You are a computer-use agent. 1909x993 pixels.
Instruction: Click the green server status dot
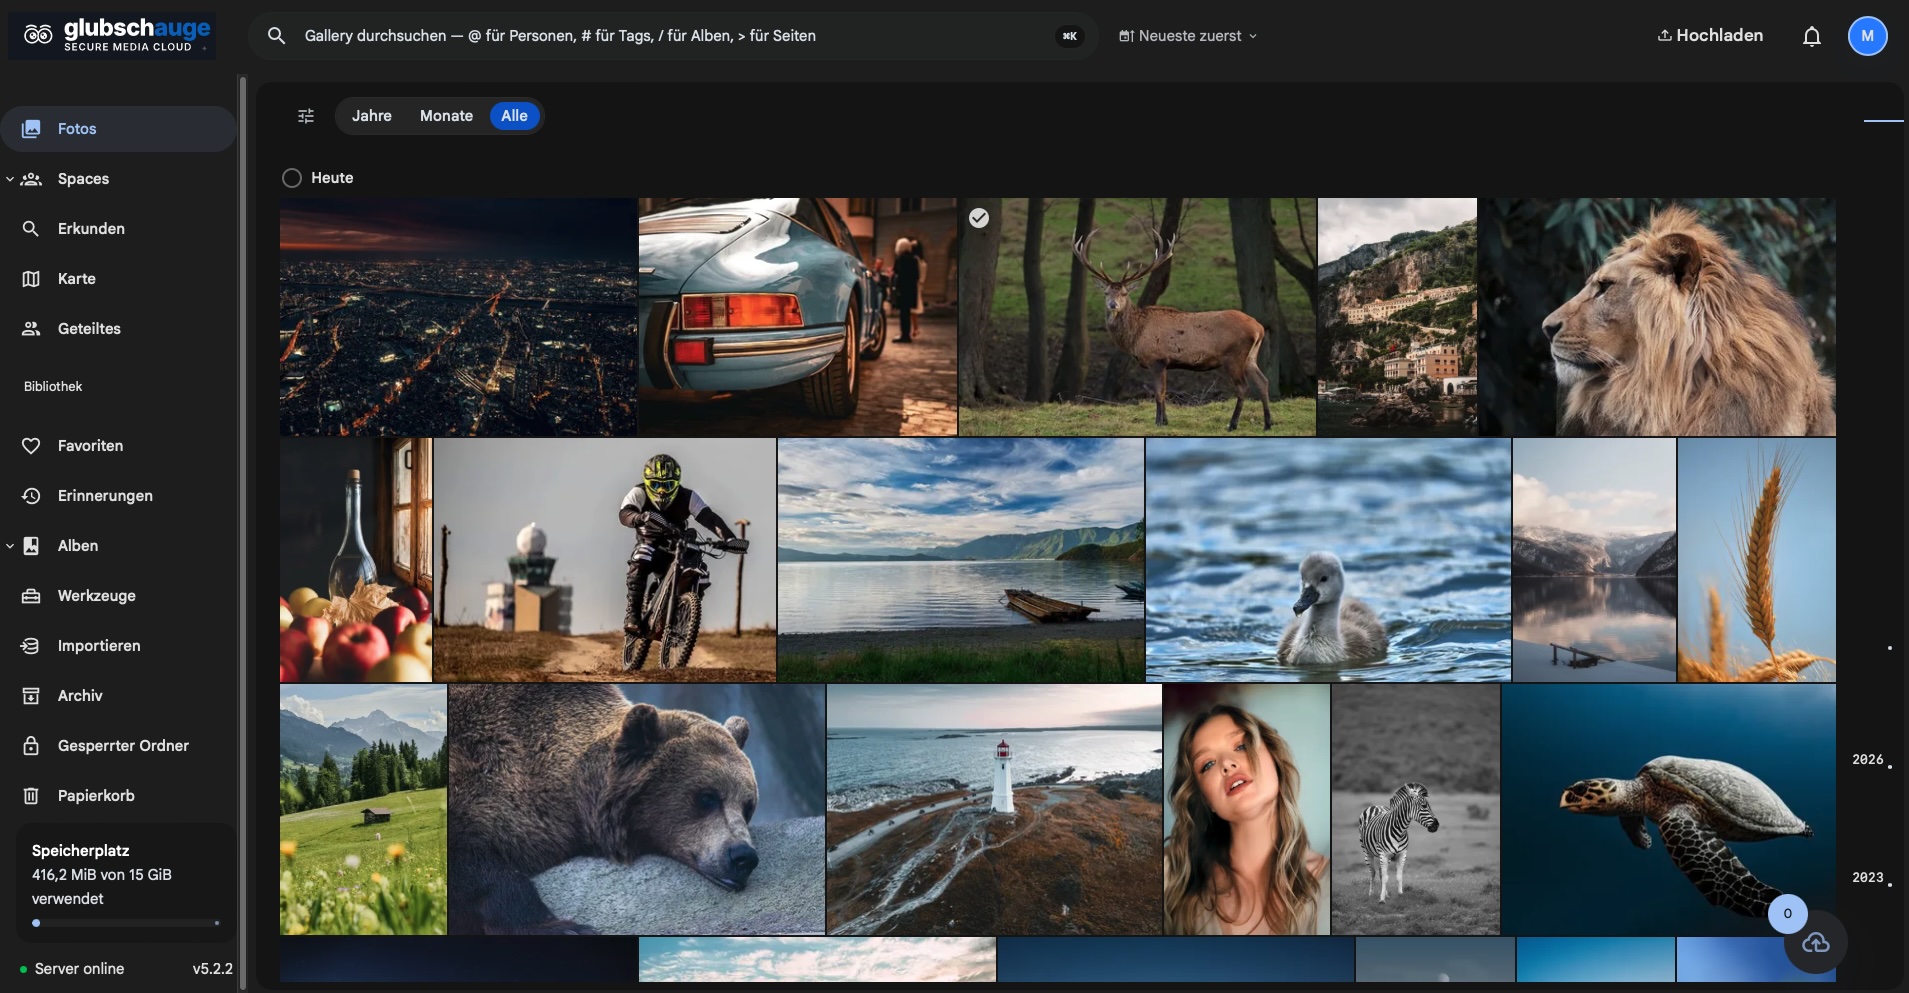(x=23, y=970)
